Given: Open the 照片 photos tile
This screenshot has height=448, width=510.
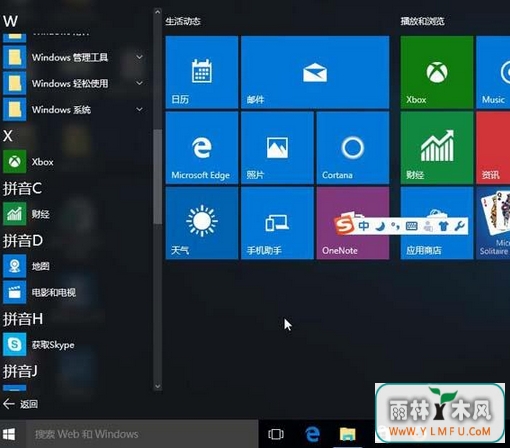Looking at the screenshot, I should coord(277,148).
